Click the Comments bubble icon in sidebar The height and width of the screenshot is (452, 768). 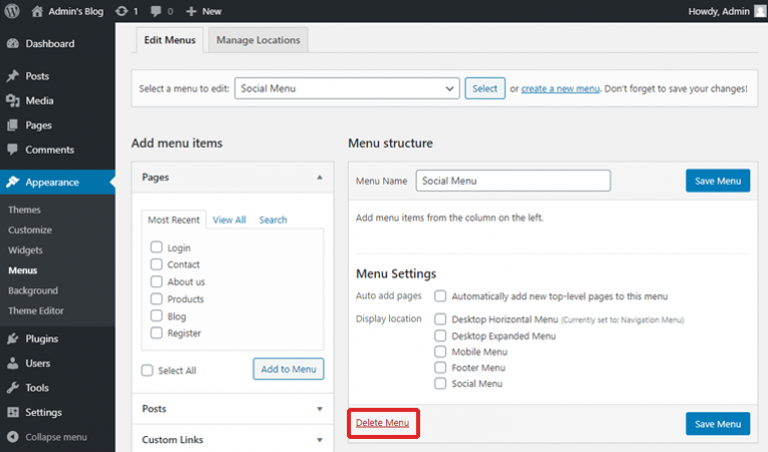click(x=12, y=150)
